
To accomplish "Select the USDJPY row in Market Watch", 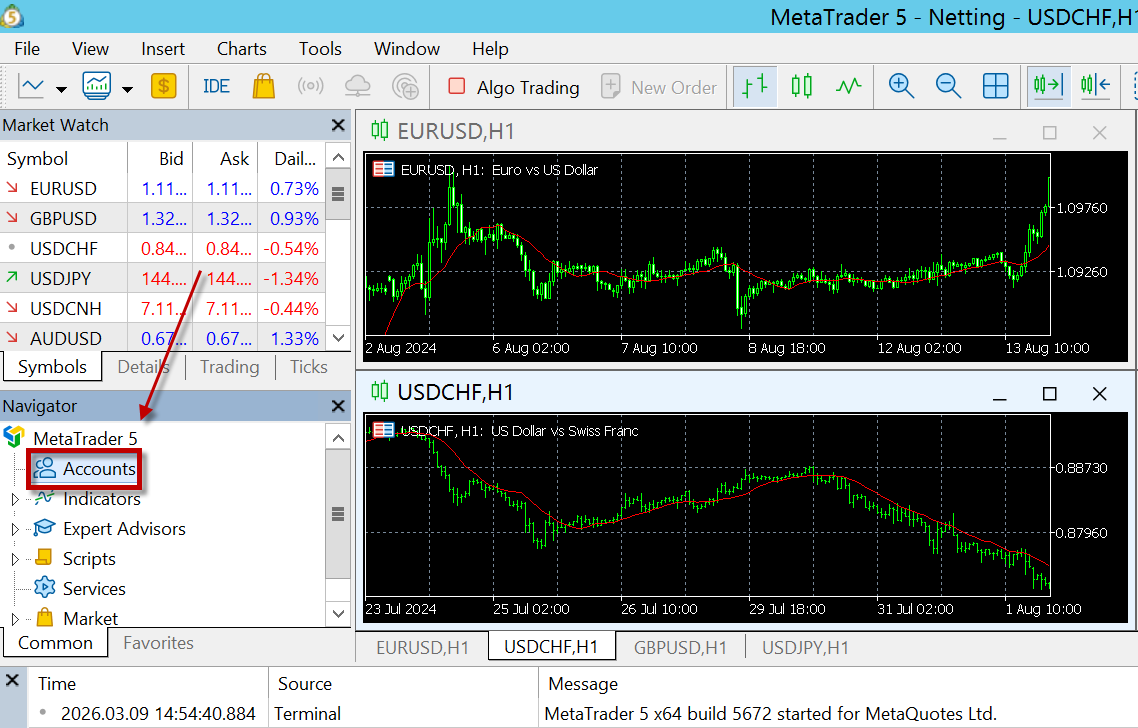I will click(63, 279).
